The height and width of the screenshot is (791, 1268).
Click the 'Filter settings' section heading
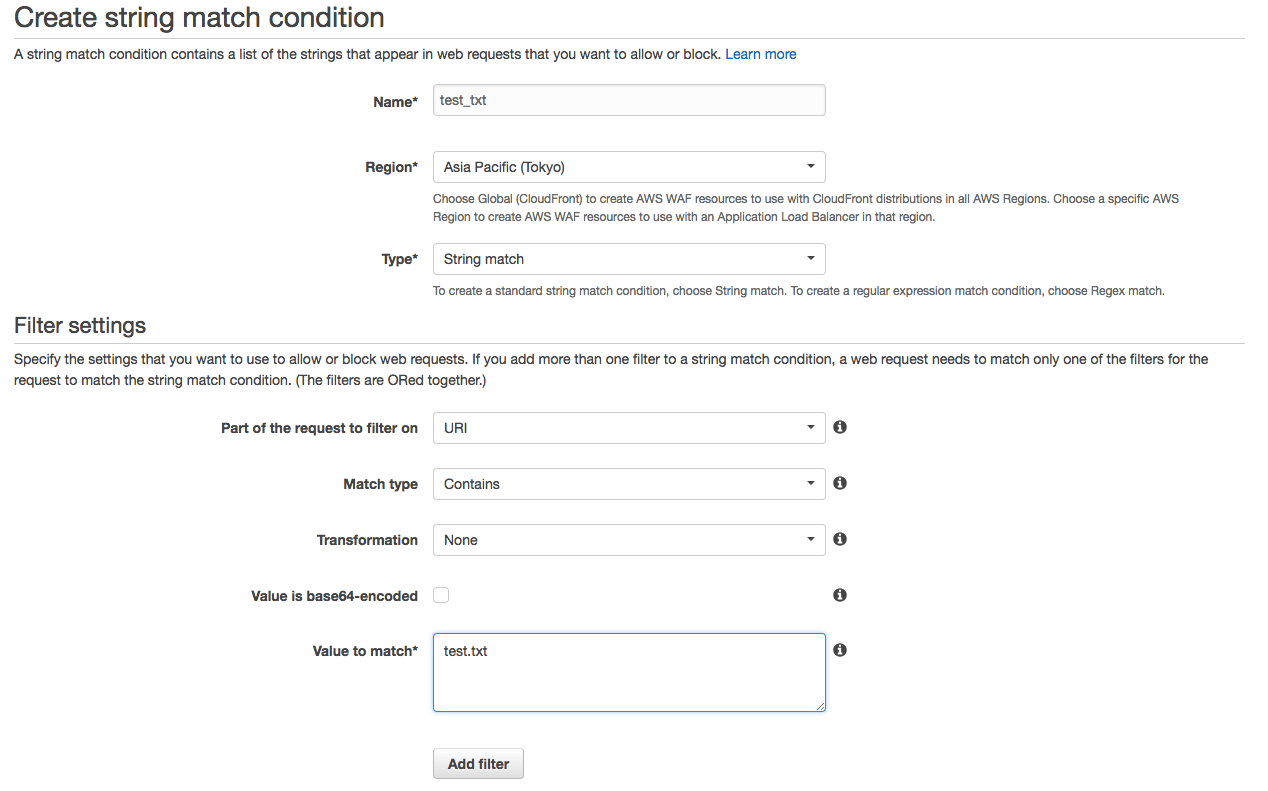point(80,326)
